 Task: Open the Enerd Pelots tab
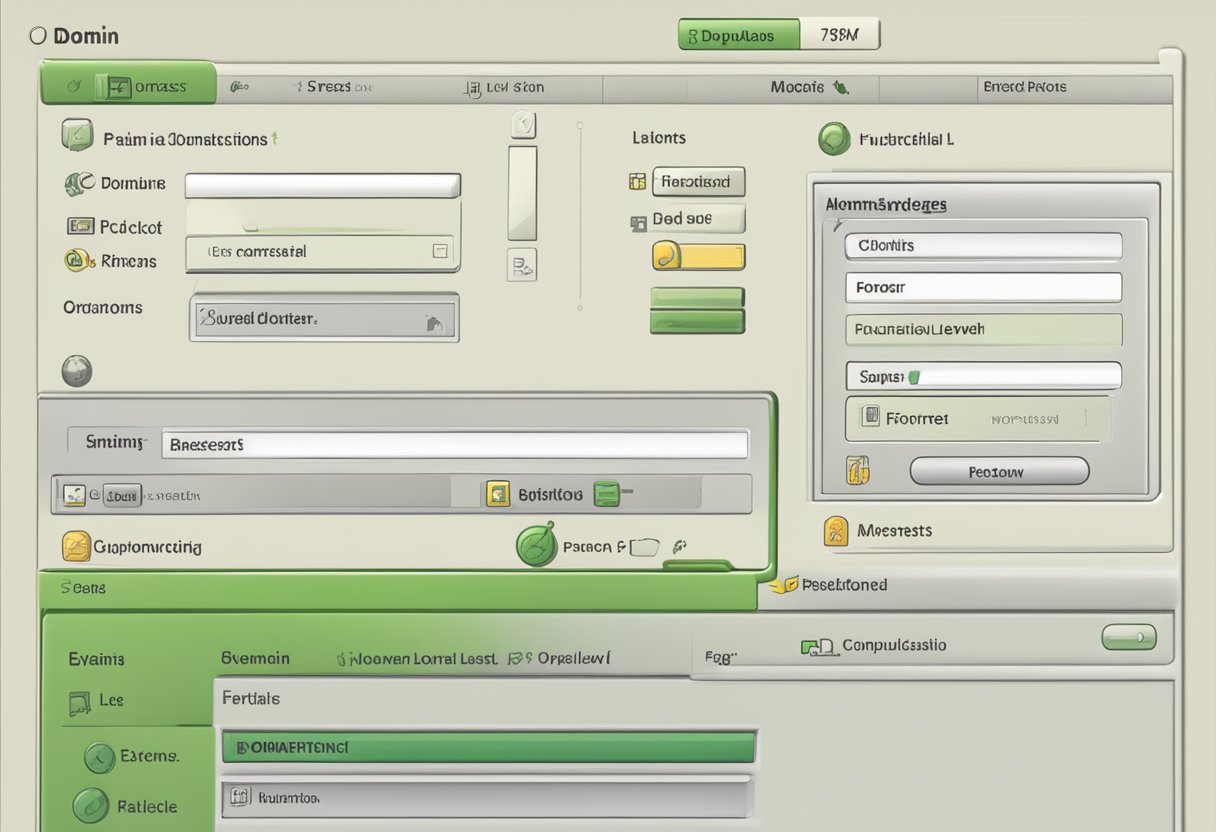[x=1024, y=87]
